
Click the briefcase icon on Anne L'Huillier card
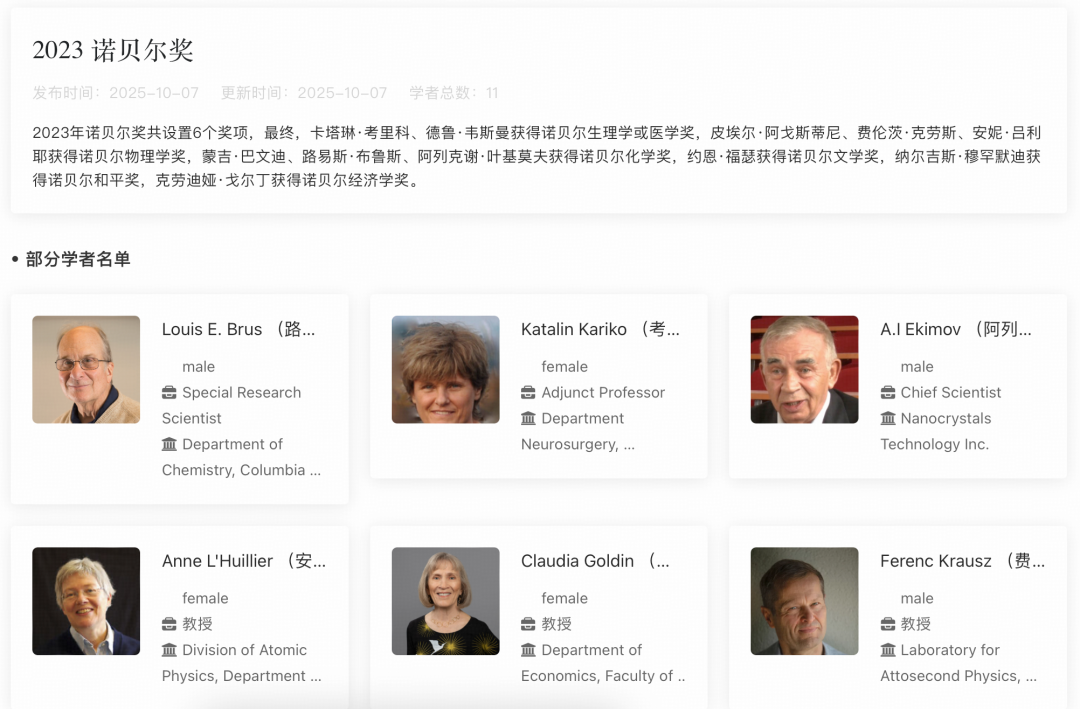tap(167, 624)
